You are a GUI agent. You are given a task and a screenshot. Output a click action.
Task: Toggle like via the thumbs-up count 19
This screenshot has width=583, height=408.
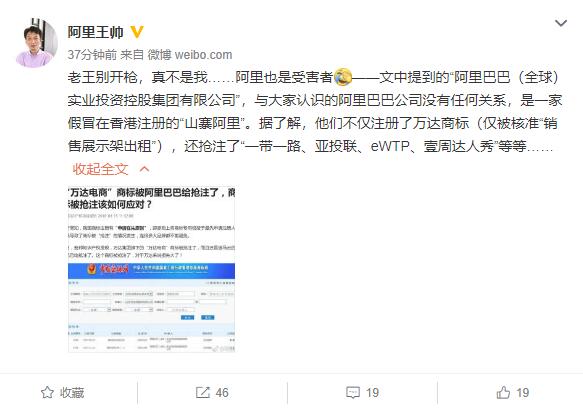click(x=522, y=392)
